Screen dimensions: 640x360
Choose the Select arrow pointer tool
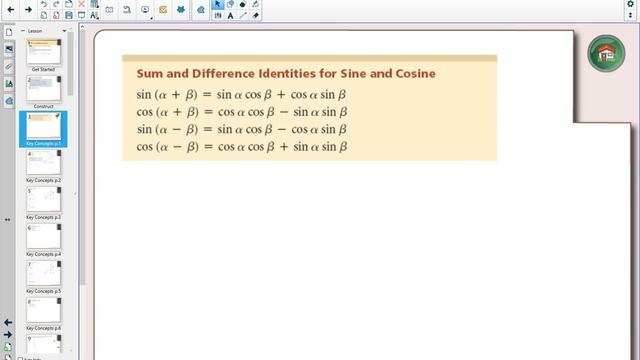pyautogui.click(x=218, y=4)
